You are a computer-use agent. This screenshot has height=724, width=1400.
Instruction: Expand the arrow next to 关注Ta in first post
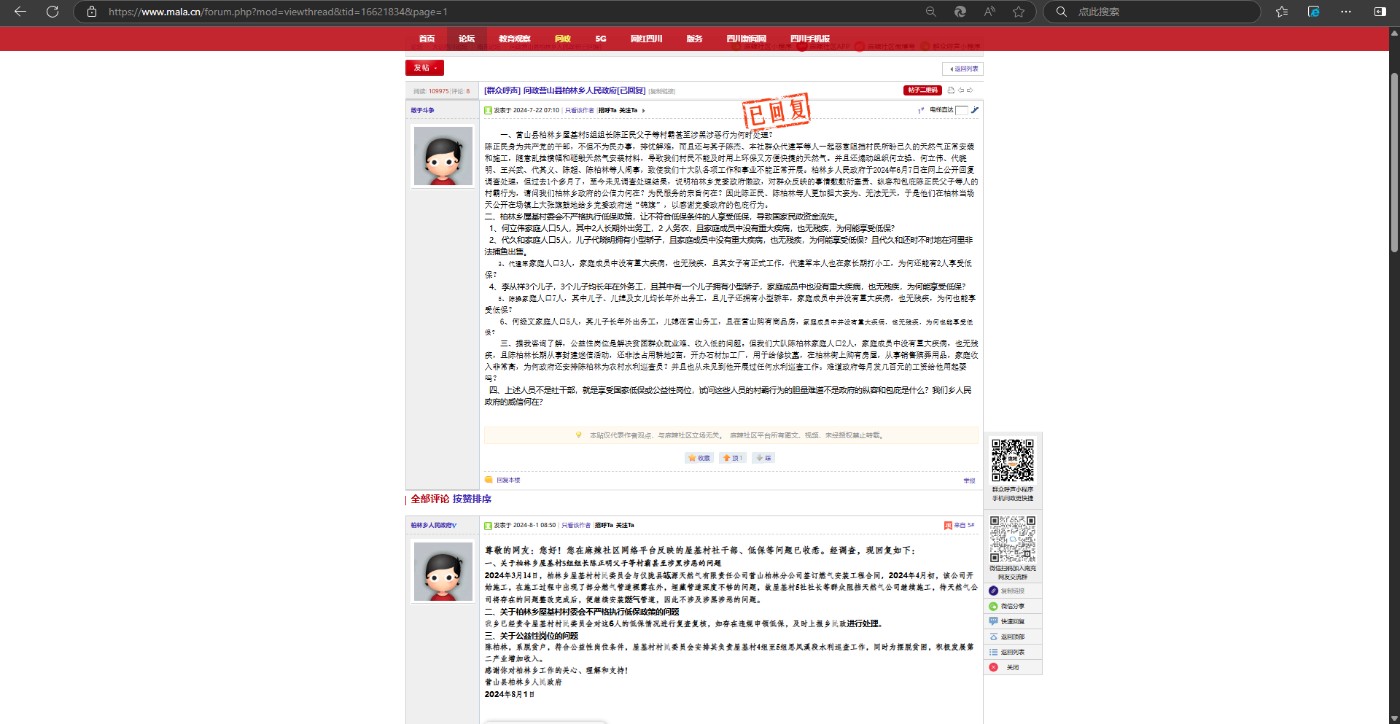coord(644,110)
